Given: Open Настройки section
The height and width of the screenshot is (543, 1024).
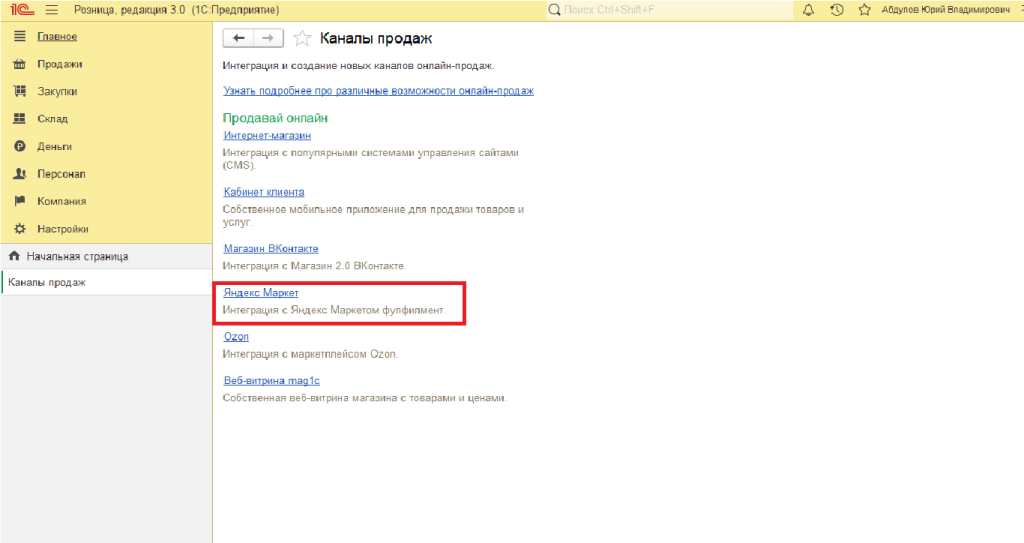Looking at the screenshot, I should point(63,229).
